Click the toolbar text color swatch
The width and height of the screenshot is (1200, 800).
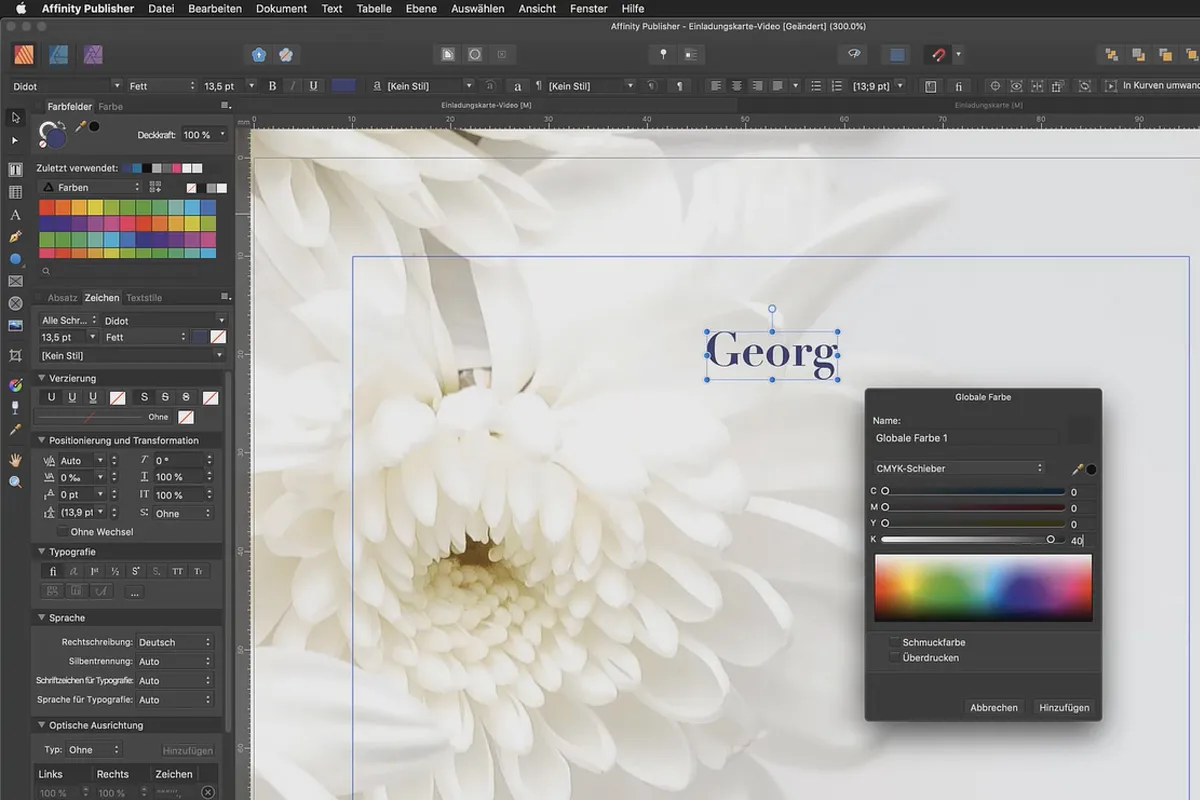(x=343, y=86)
